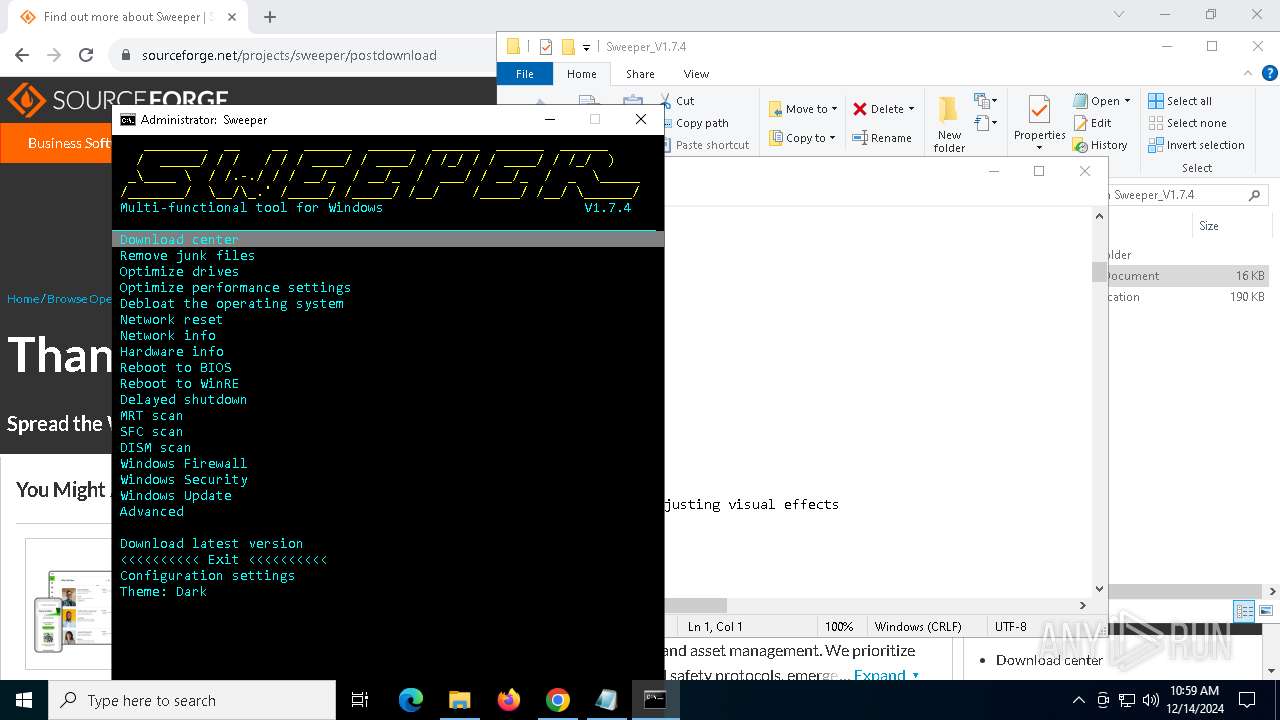The width and height of the screenshot is (1280, 720).
Task: Click Select all in Explorer ribbon
Action: click(x=1180, y=101)
